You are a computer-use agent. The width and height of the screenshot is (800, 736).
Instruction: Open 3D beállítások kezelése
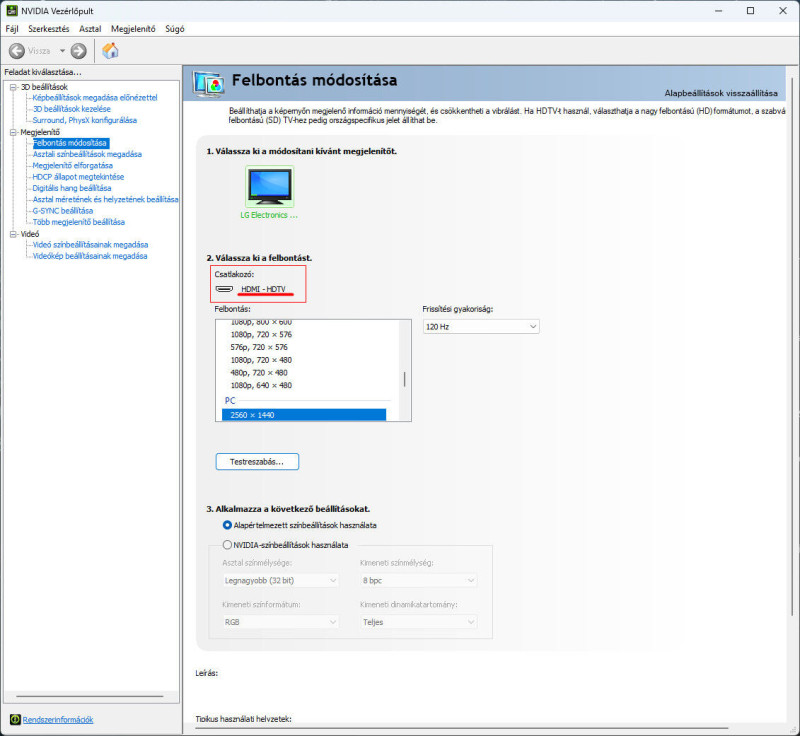point(71,109)
